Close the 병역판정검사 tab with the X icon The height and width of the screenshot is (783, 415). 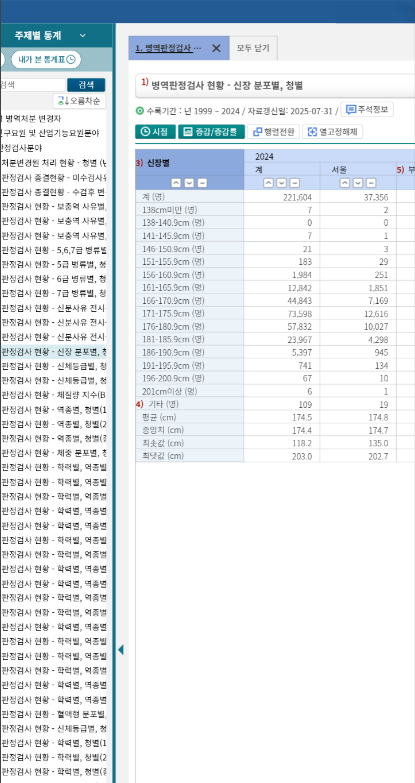(216, 48)
